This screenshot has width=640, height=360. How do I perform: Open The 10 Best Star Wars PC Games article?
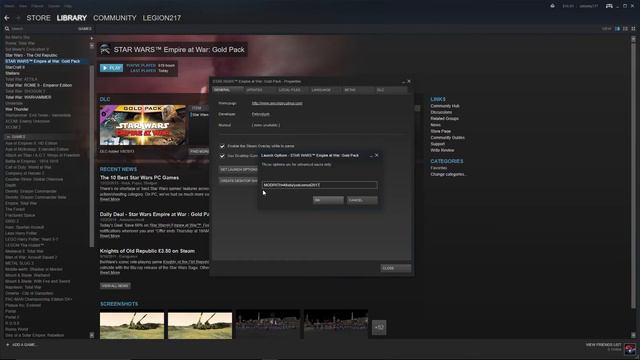click(x=139, y=178)
